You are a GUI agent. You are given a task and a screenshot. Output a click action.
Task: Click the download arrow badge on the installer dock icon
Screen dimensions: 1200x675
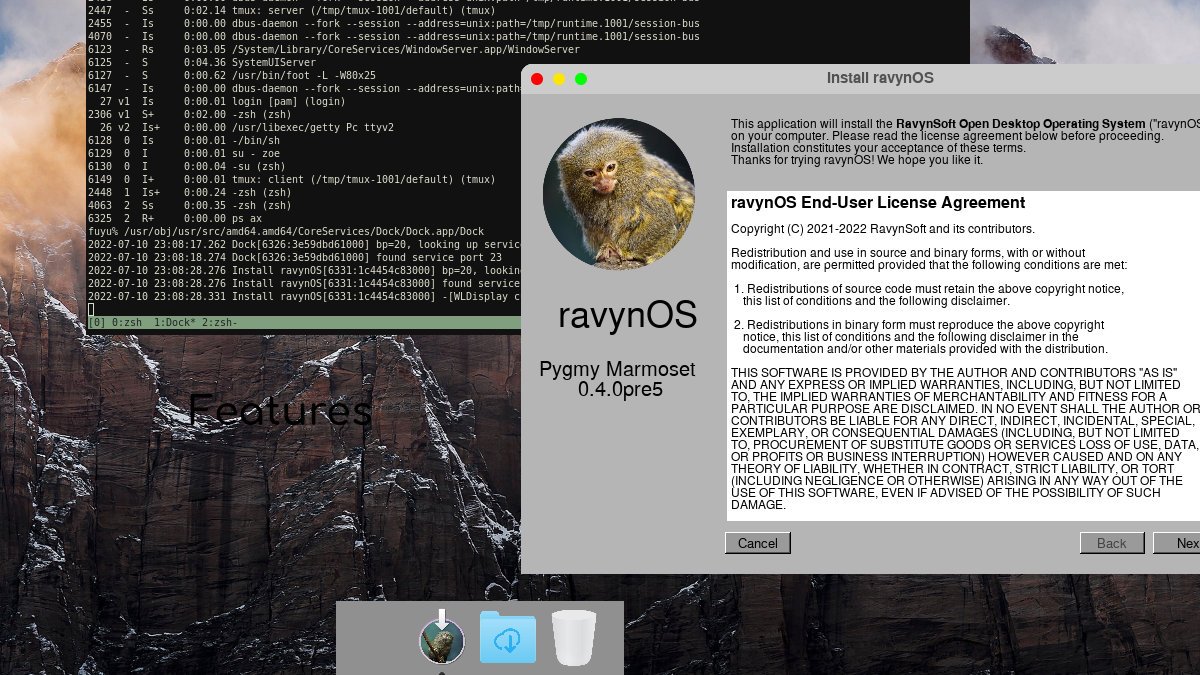441,618
